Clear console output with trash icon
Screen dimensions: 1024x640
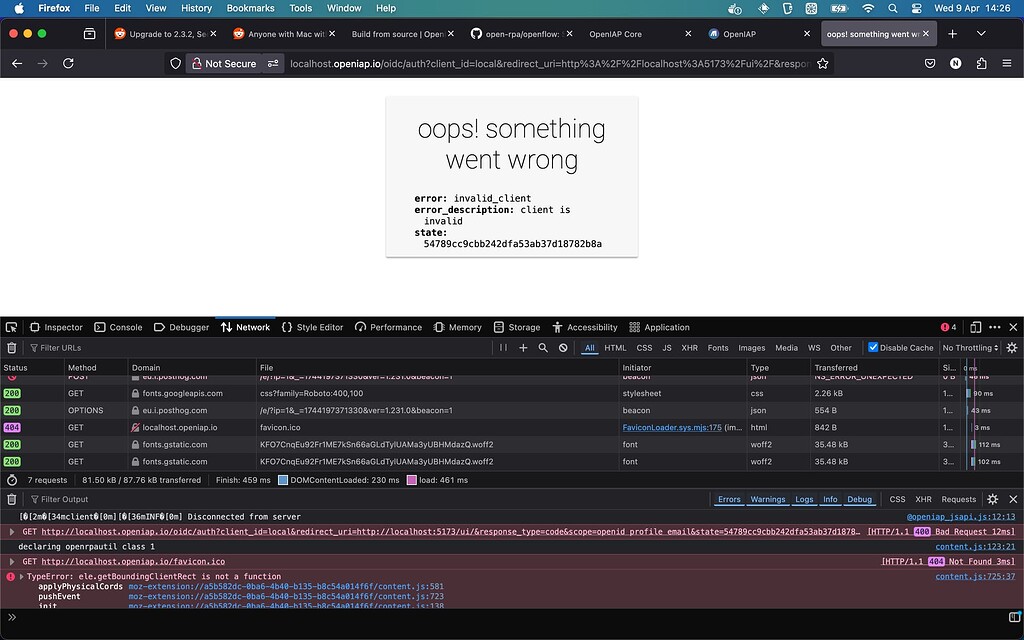click(x=11, y=499)
